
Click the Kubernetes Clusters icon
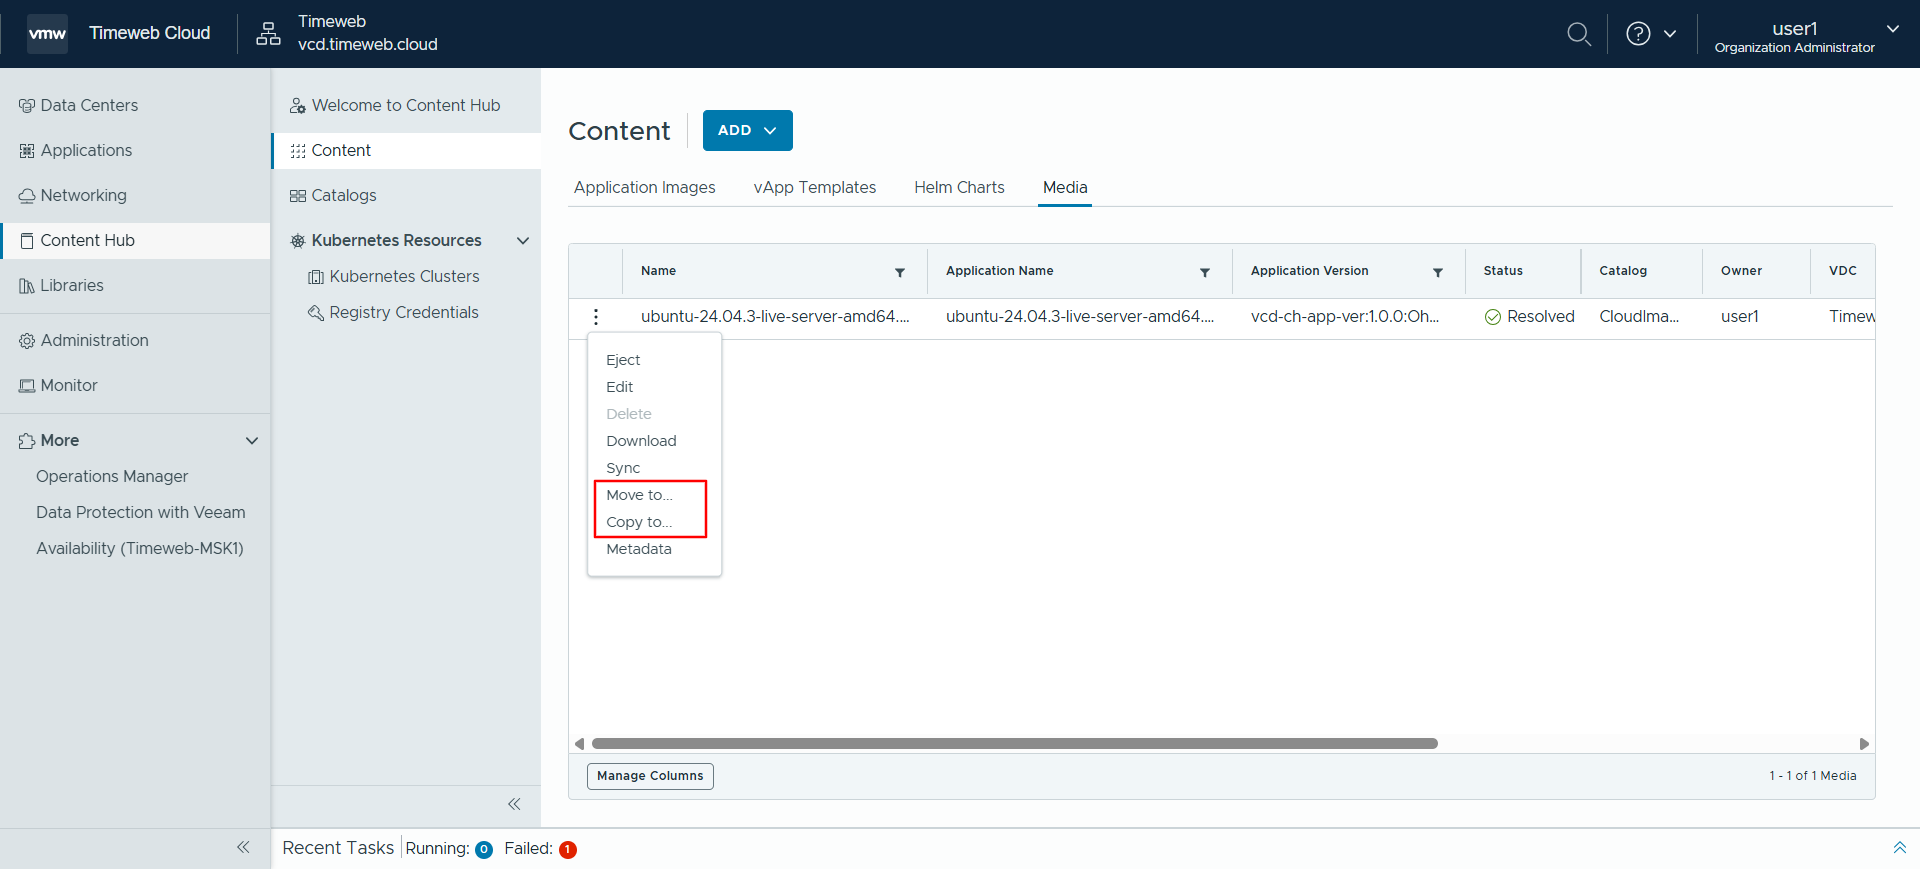316,277
